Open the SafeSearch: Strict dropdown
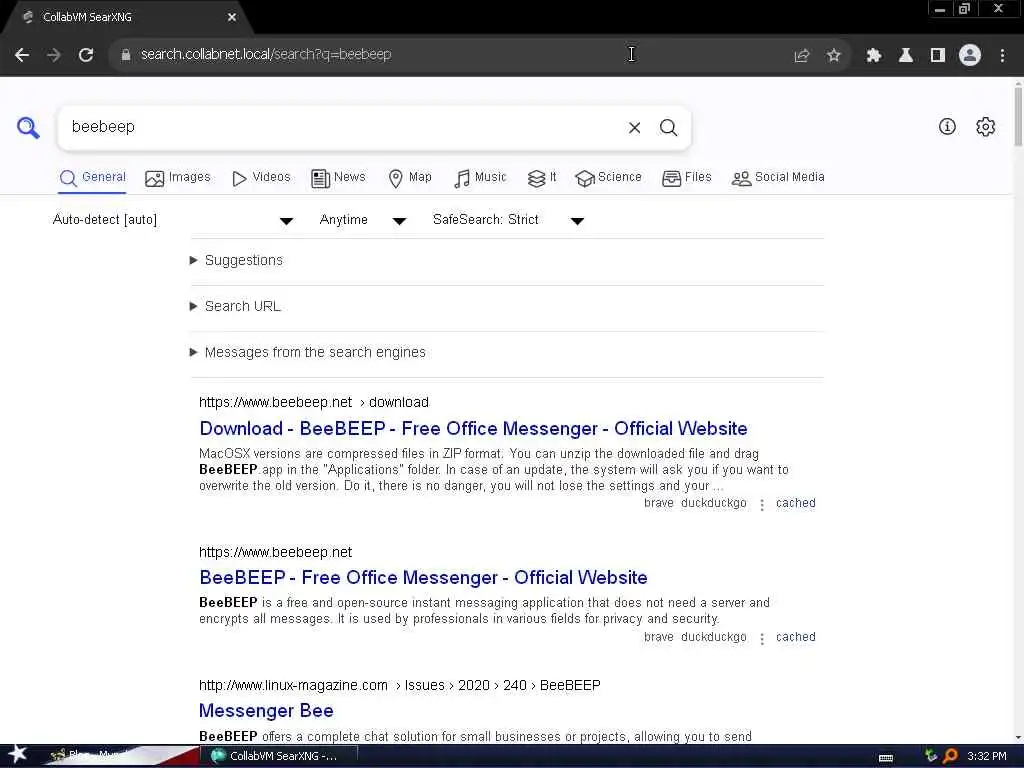 [x=507, y=220]
